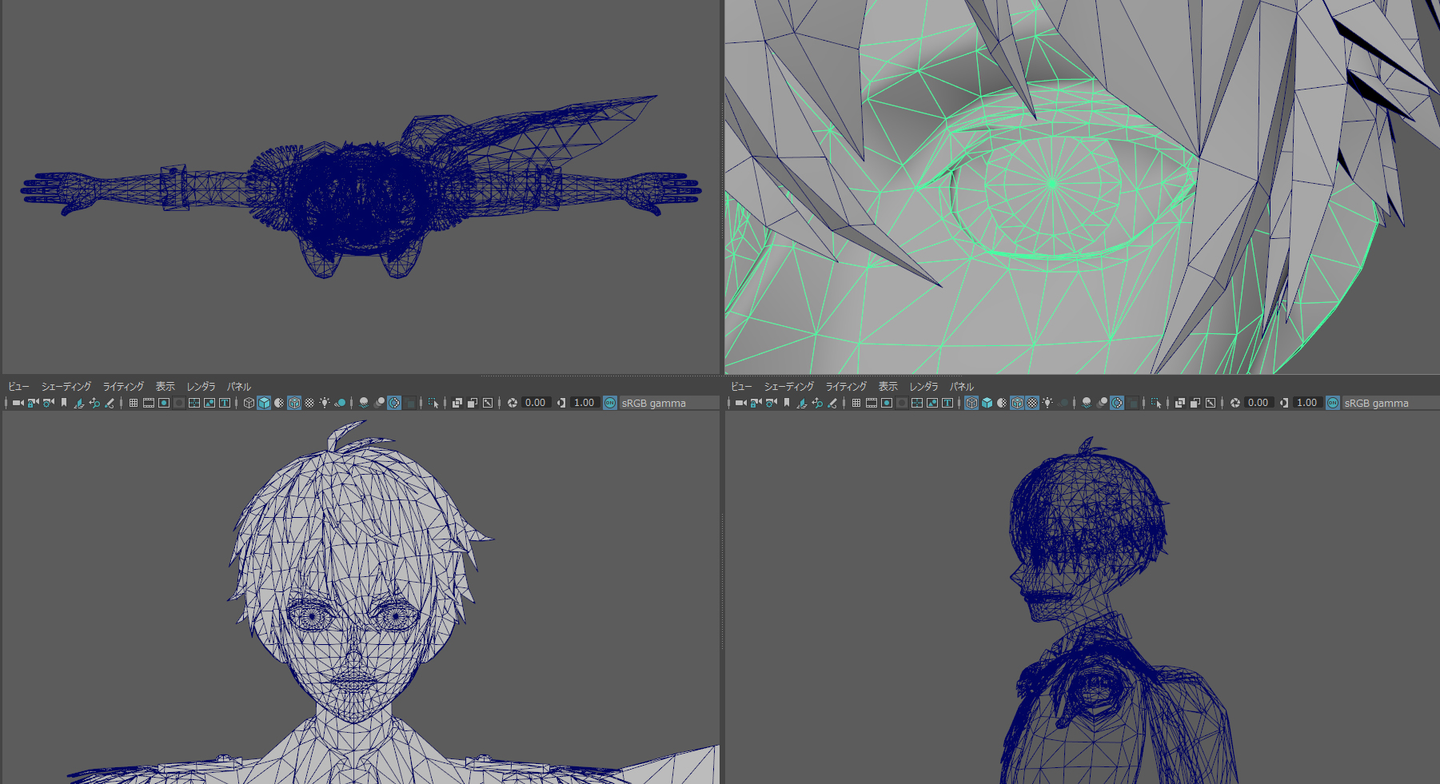The height and width of the screenshot is (784, 1440).
Task: Switch front-view panel to Wireframe shading
Action: coord(249,403)
